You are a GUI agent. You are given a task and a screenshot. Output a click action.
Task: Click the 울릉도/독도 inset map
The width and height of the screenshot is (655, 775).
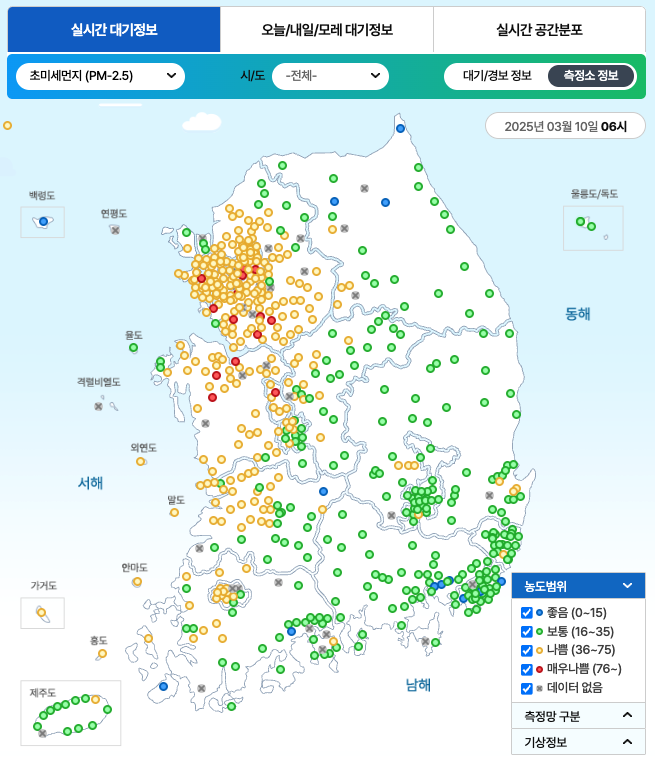click(x=593, y=228)
